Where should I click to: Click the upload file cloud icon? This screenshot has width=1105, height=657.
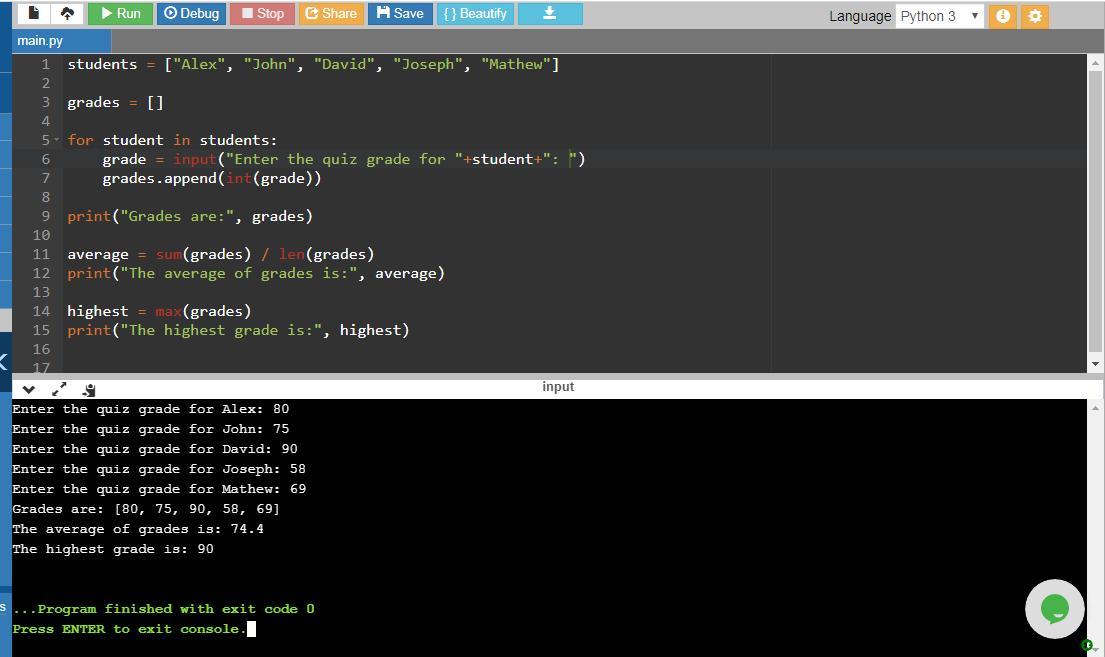pos(67,14)
